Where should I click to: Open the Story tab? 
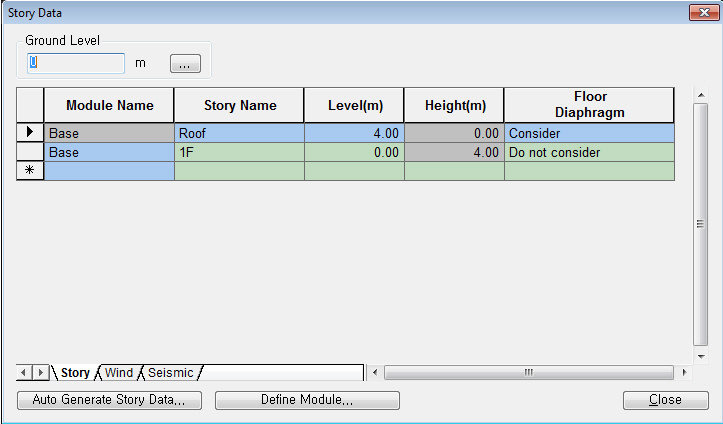75,373
